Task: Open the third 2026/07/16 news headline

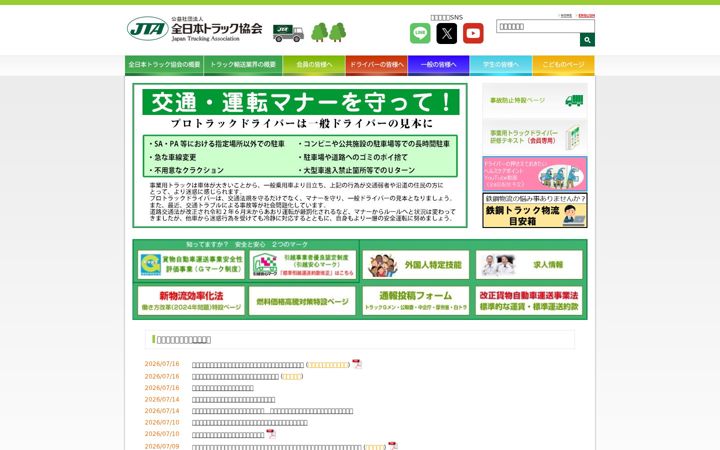Action: click(x=223, y=388)
